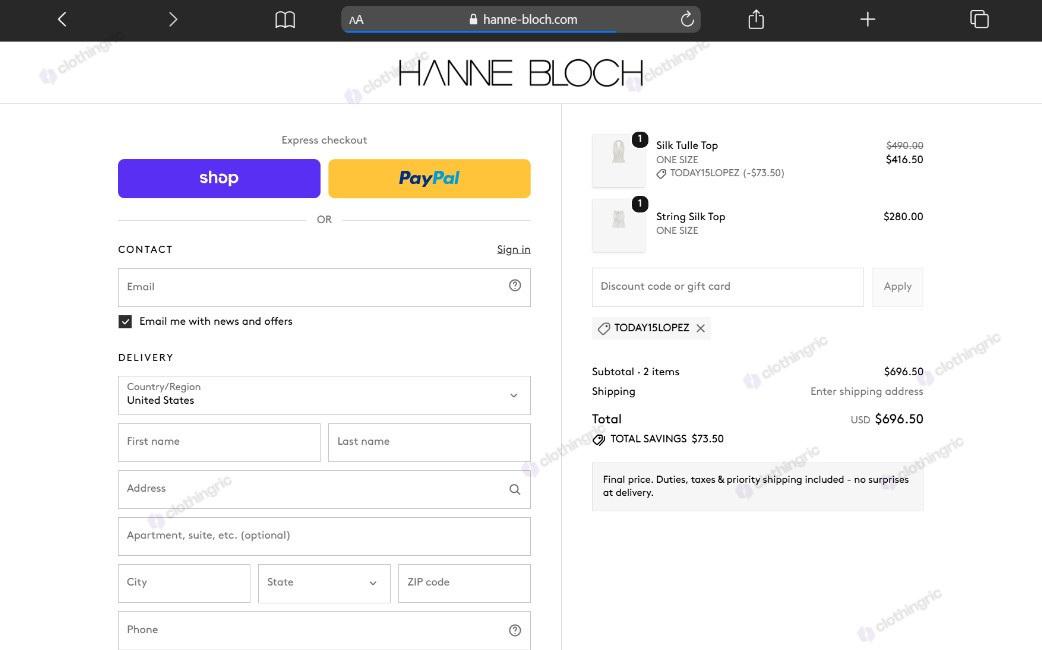Click the Subtotal · 2 items label
The height and width of the screenshot is (650, 1042).
tap(636, 372)
